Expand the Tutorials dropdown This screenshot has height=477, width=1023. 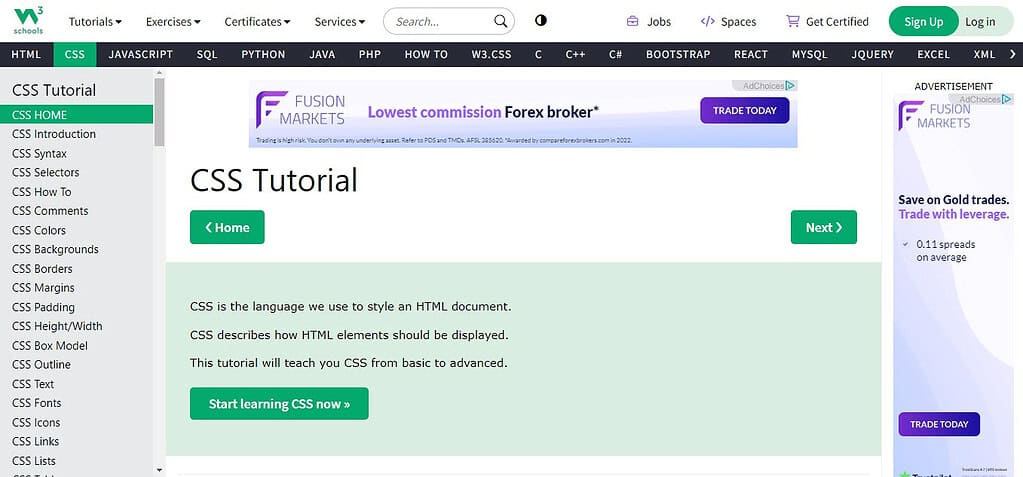click(x=95, y=22)
